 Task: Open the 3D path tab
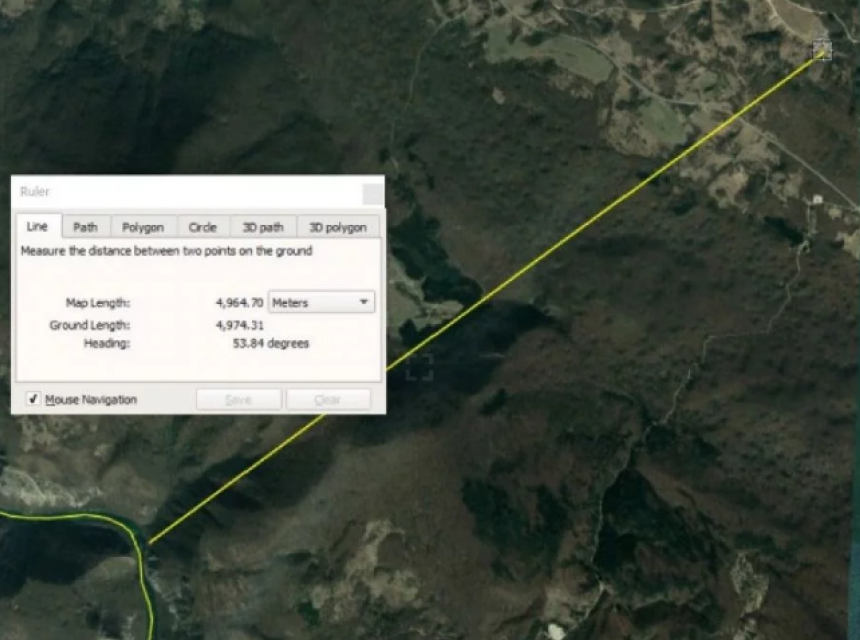tap(262, 227)
